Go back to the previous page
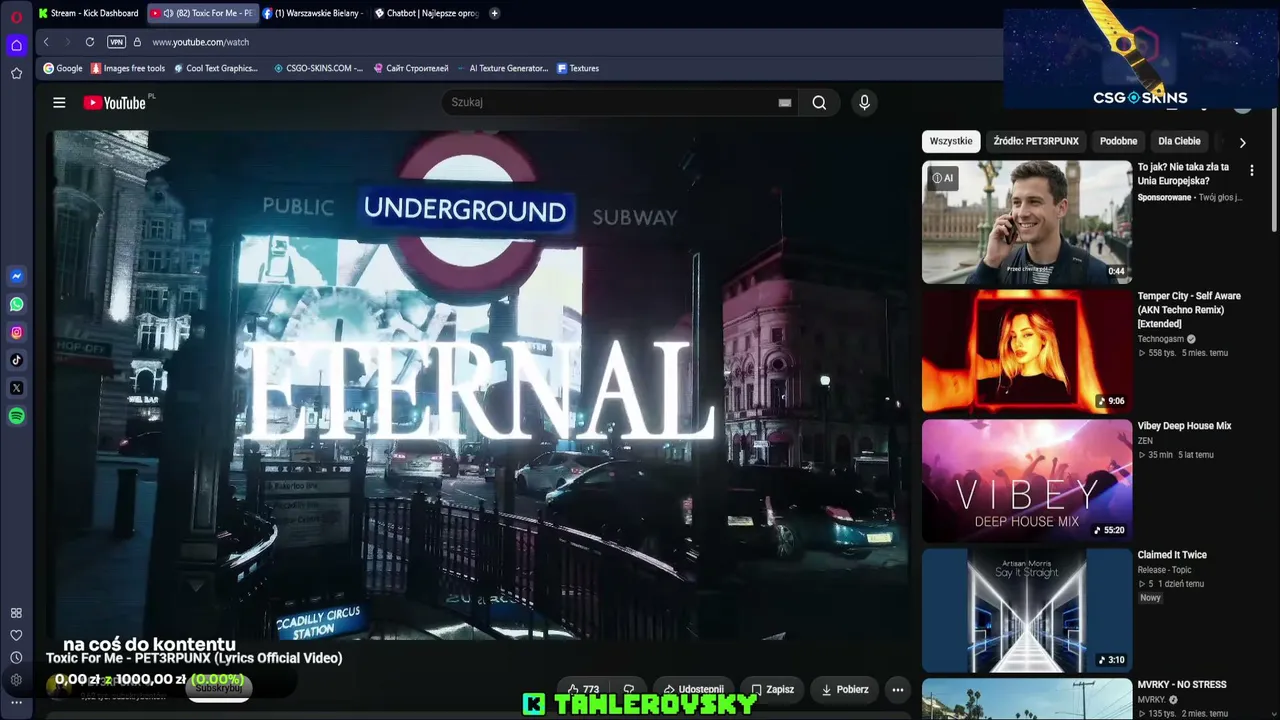Image resolution: width=1280 pixels, height=720 pixels. click(46, 42)
